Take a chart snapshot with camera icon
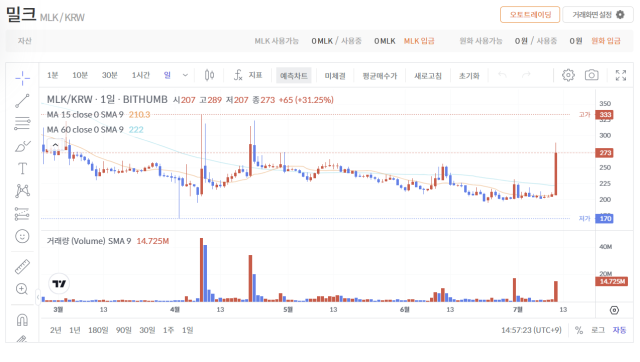 591,75
